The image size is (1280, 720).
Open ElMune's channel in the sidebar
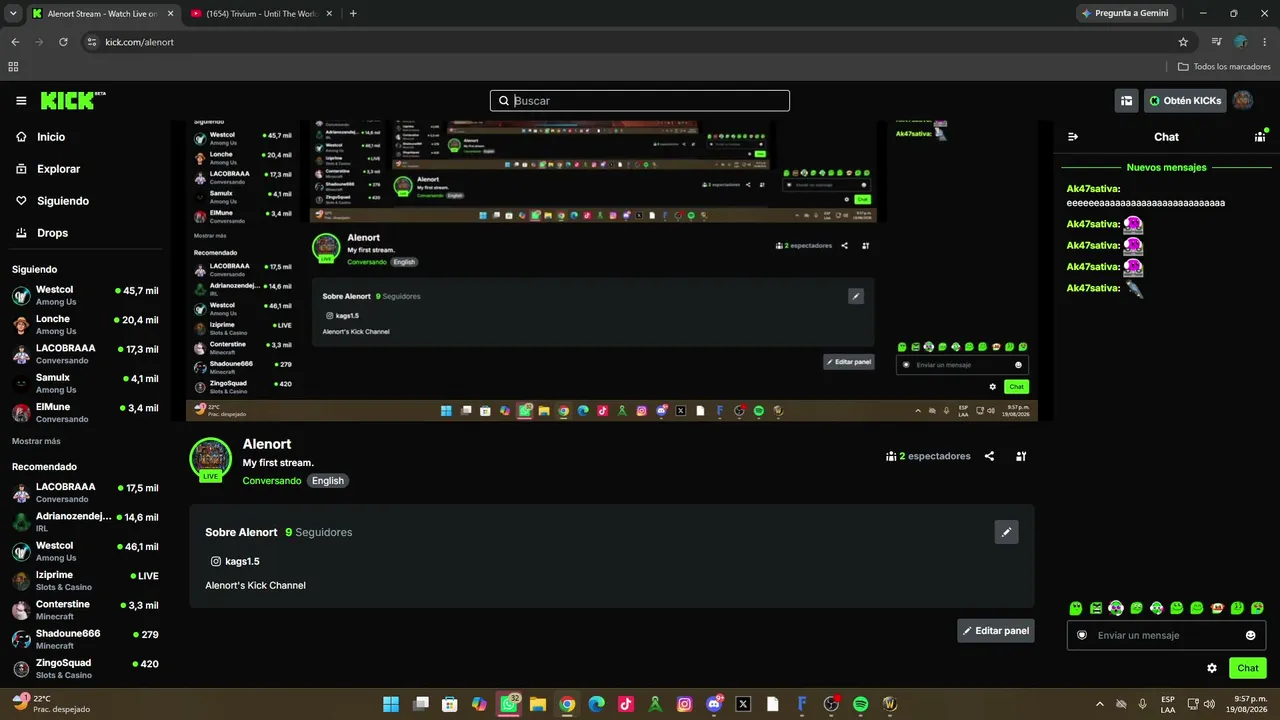click(85, 413)
